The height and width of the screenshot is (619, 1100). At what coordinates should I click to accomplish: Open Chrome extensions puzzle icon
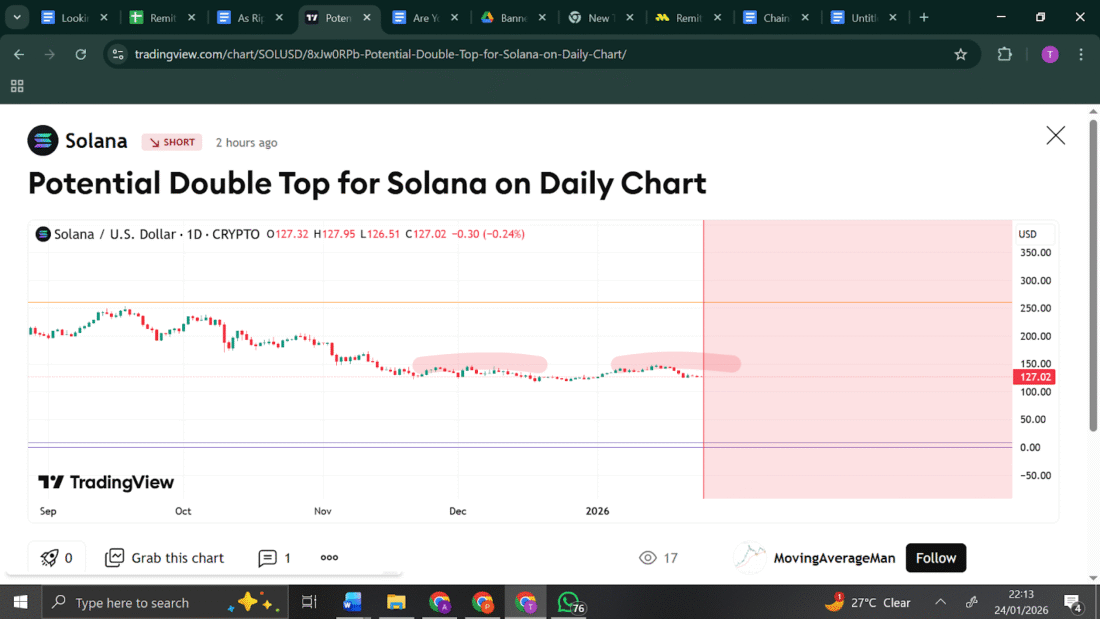point(1005,54)
